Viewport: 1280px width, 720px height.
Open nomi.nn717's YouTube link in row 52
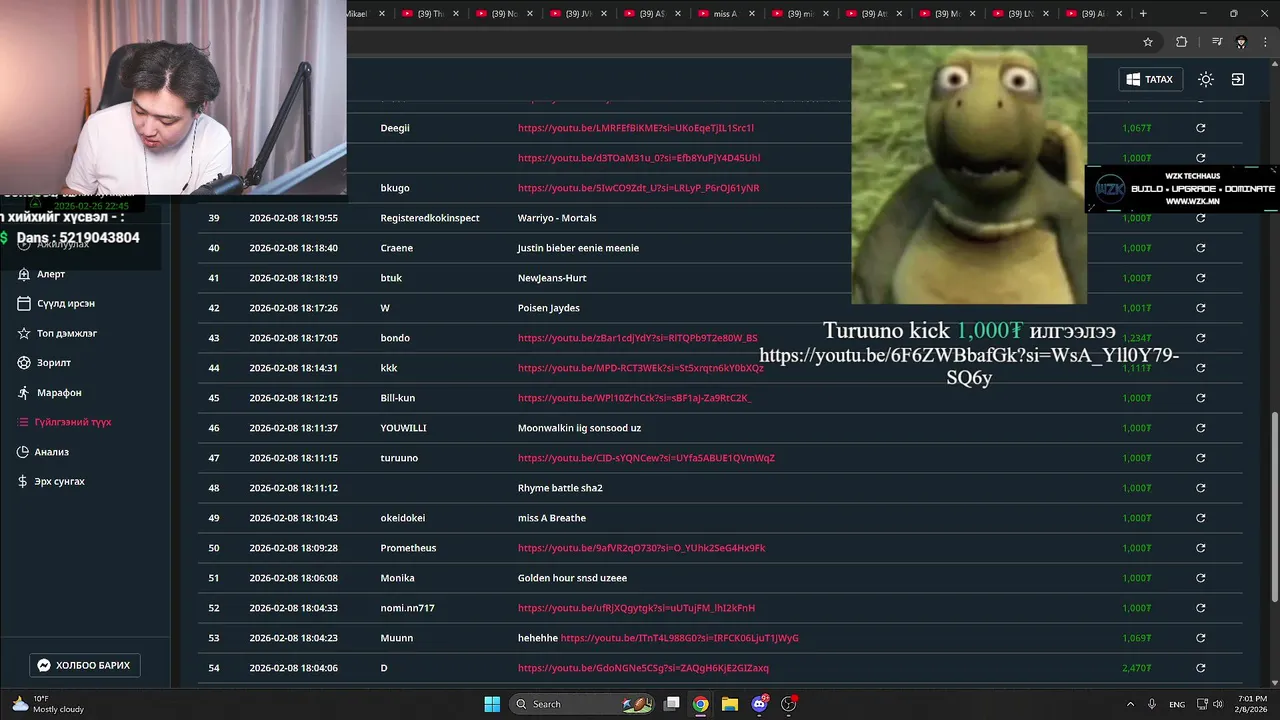click(x=636, y=608)
